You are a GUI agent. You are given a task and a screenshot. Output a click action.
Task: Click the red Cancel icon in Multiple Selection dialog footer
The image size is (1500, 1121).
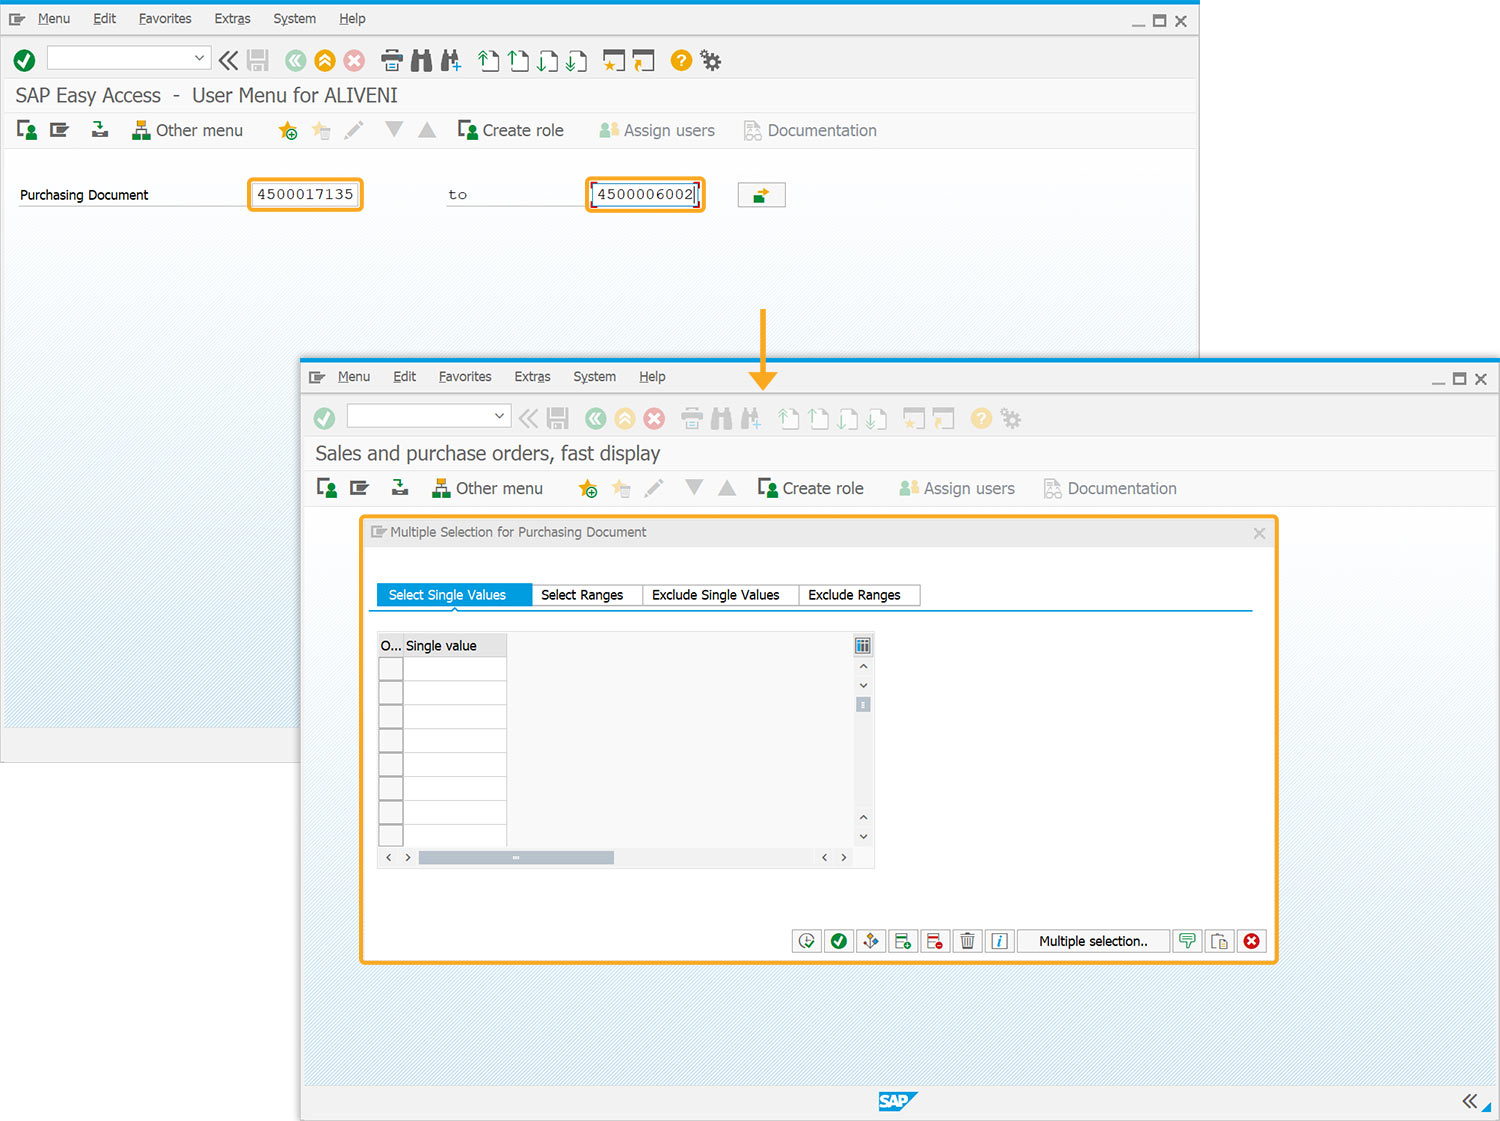pos(1251,941)
